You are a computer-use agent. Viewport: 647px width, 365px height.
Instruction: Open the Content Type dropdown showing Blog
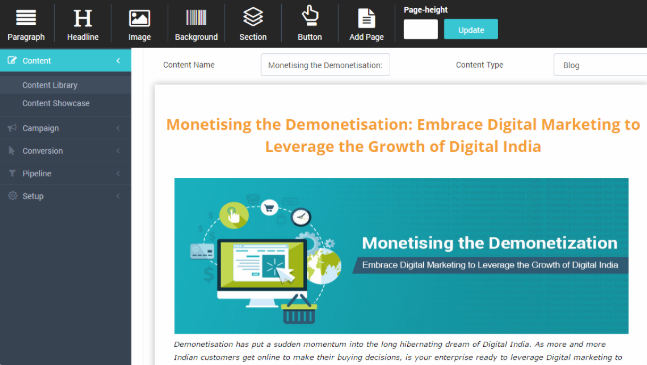[x=600, y=65]
